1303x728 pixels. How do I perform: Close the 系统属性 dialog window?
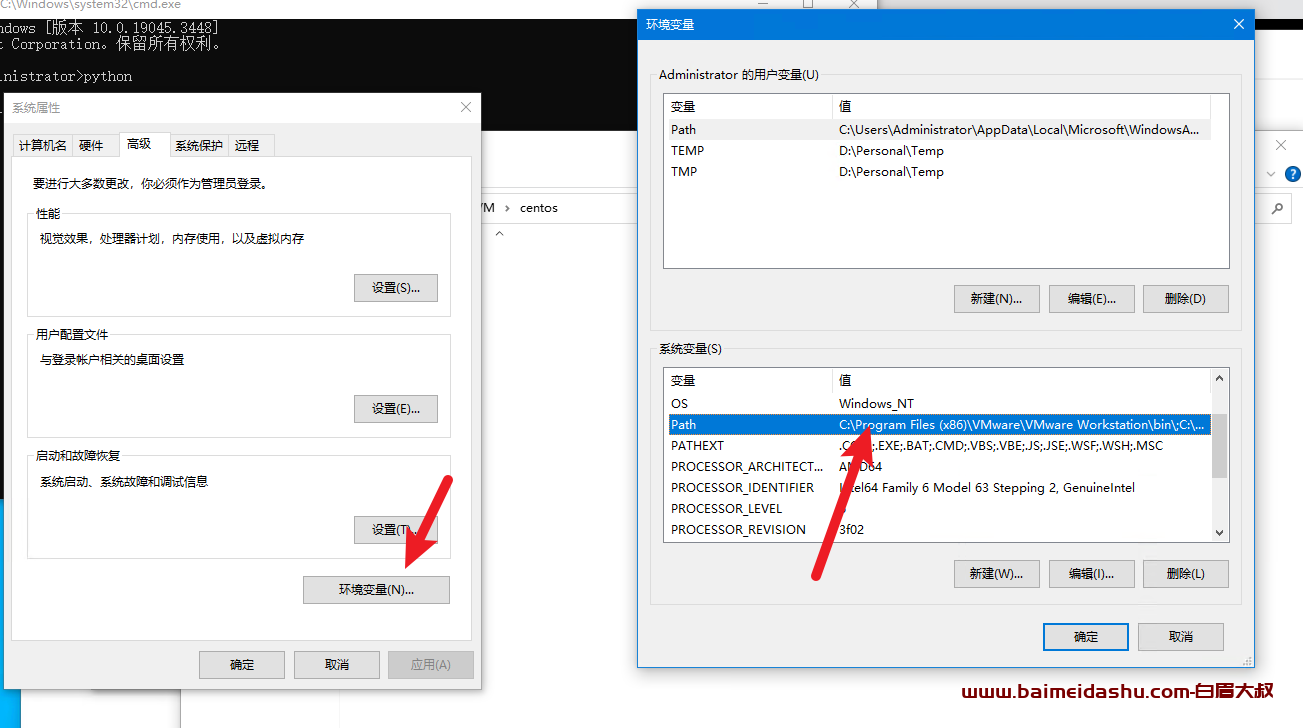point(466,107)
